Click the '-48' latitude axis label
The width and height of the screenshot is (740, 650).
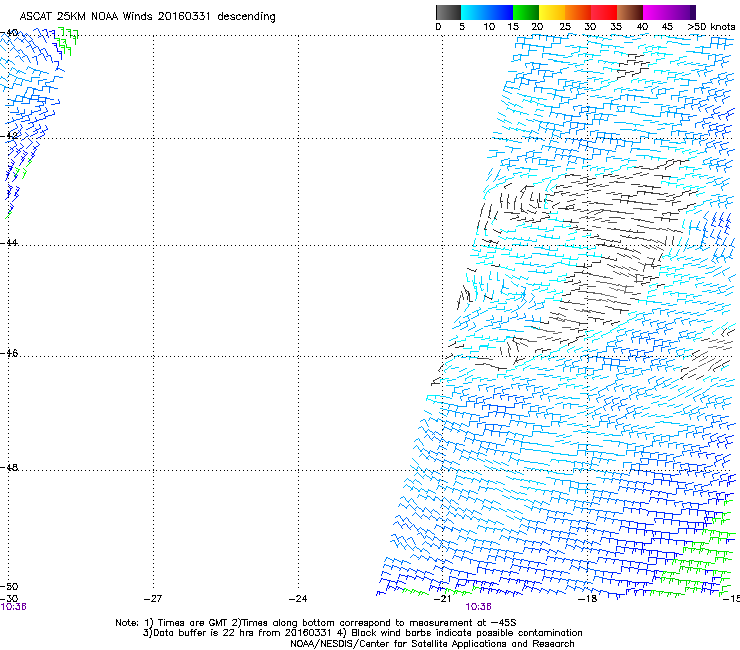[x=9, y=468]
